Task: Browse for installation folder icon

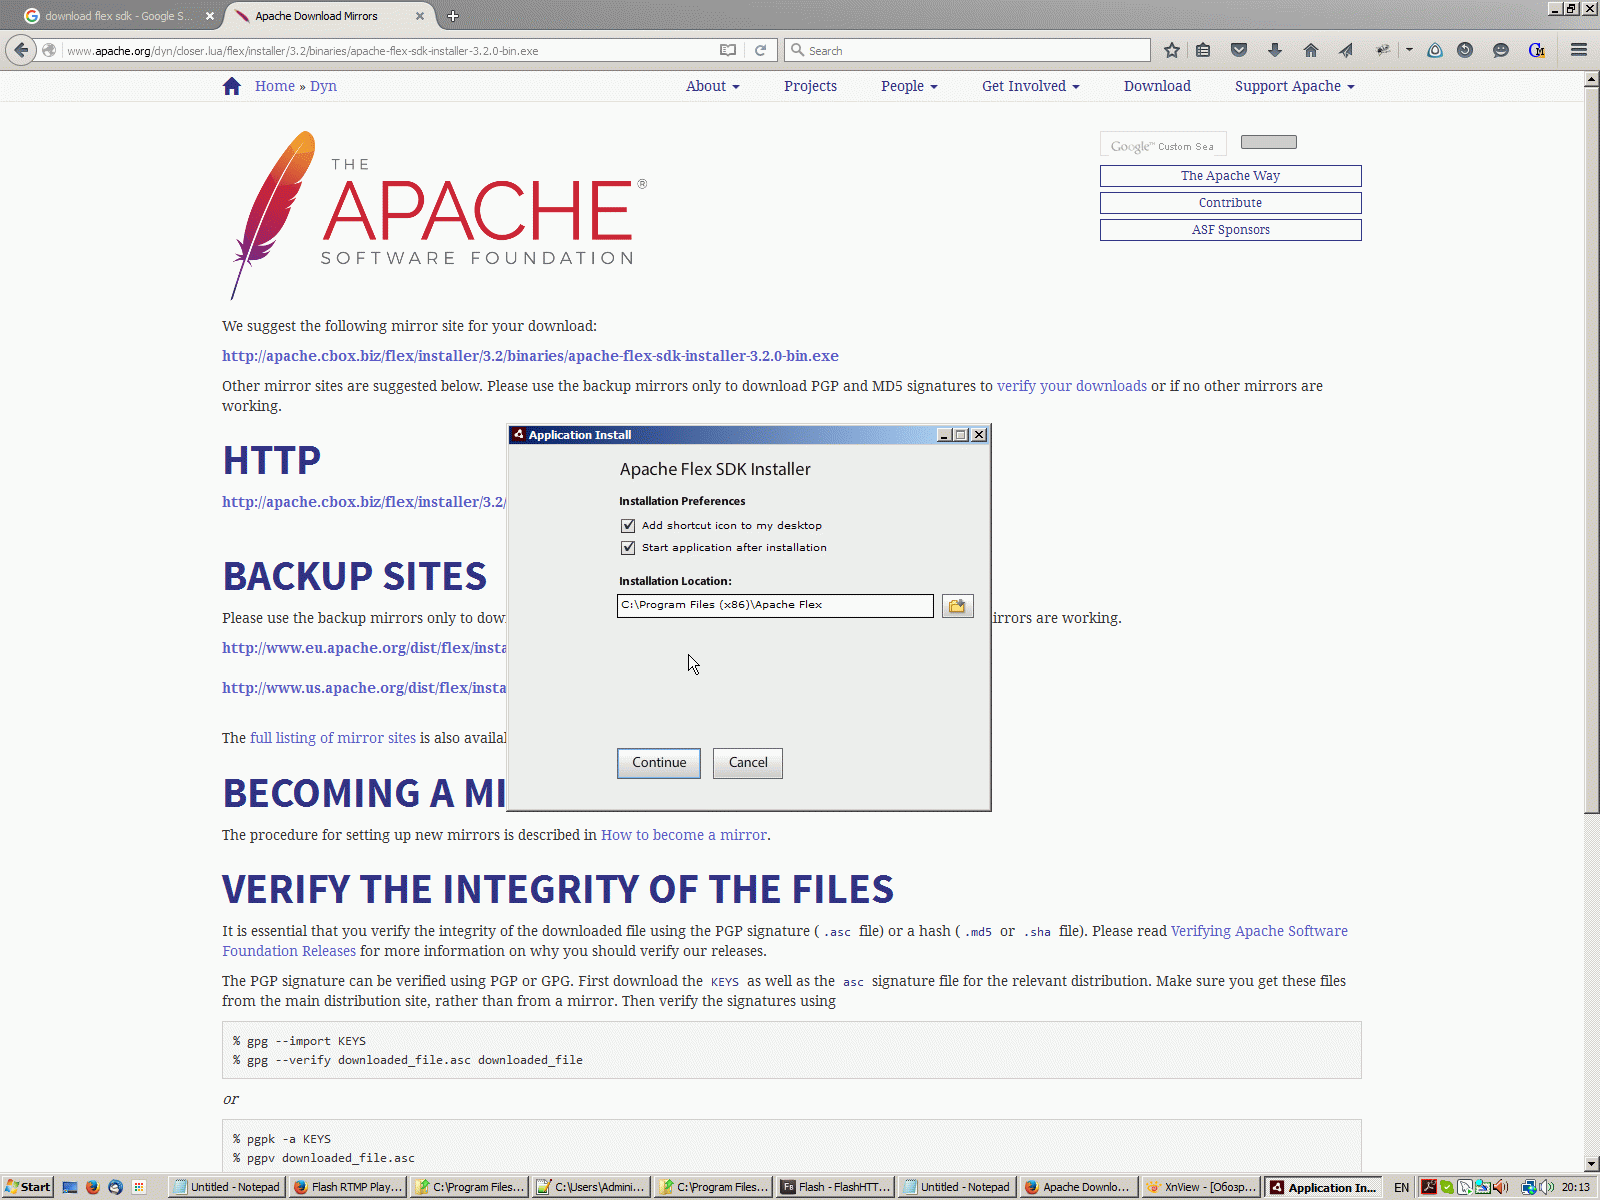Action: click(x=957, y=606)
